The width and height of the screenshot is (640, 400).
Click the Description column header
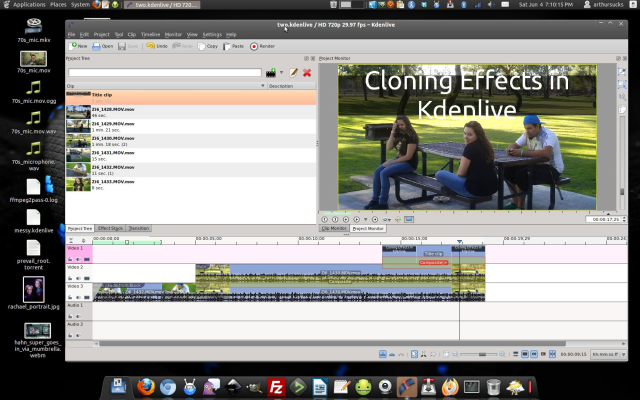[291, 86]
